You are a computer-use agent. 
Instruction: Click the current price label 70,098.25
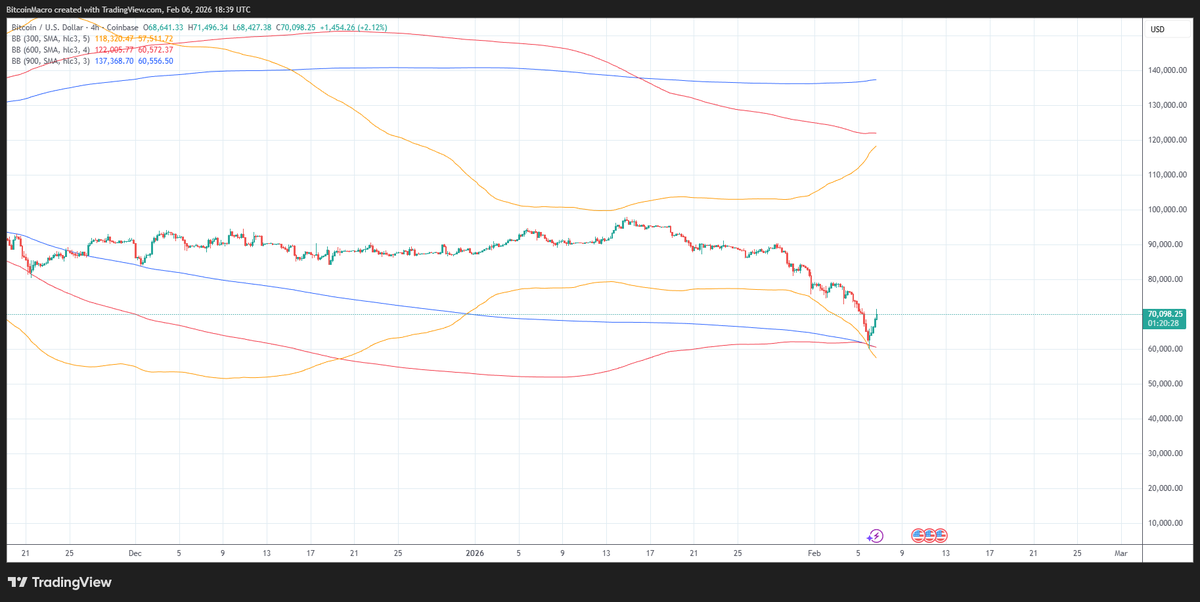tap(1166, 314)
